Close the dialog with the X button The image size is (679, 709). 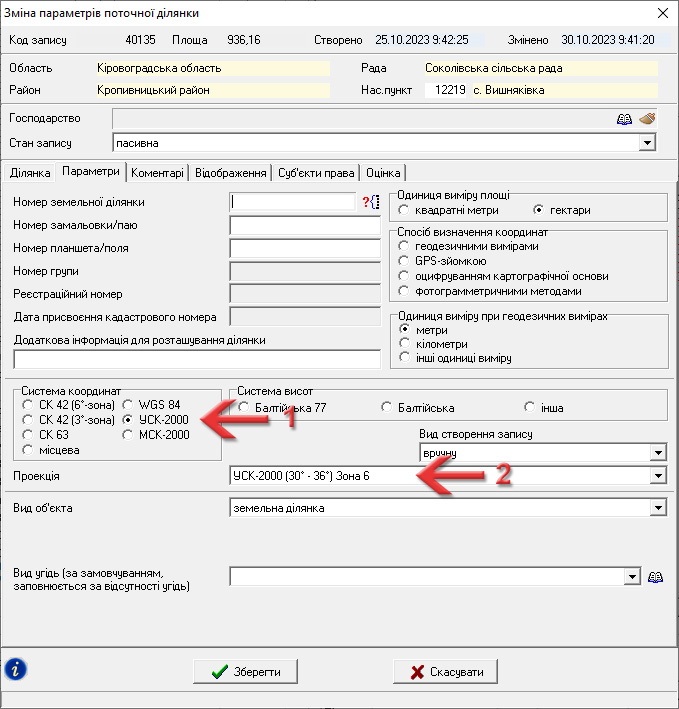click(661, 13)
